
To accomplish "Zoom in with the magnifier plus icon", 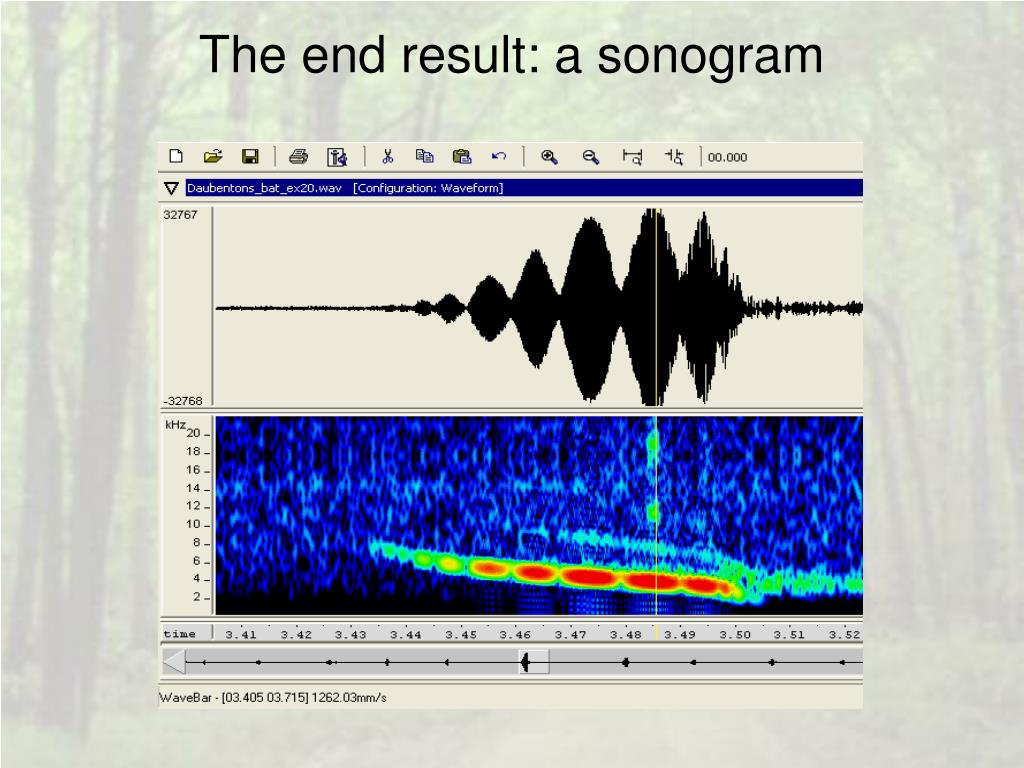I will [549, 157].
